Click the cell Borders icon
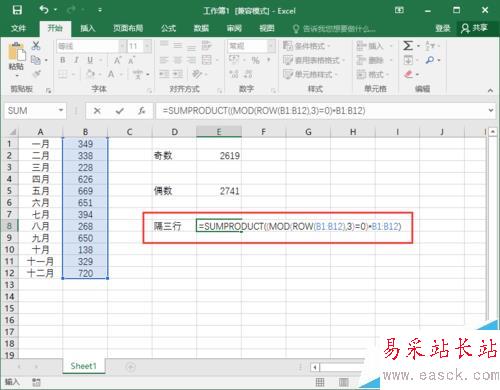 click(x=63, y=74)
